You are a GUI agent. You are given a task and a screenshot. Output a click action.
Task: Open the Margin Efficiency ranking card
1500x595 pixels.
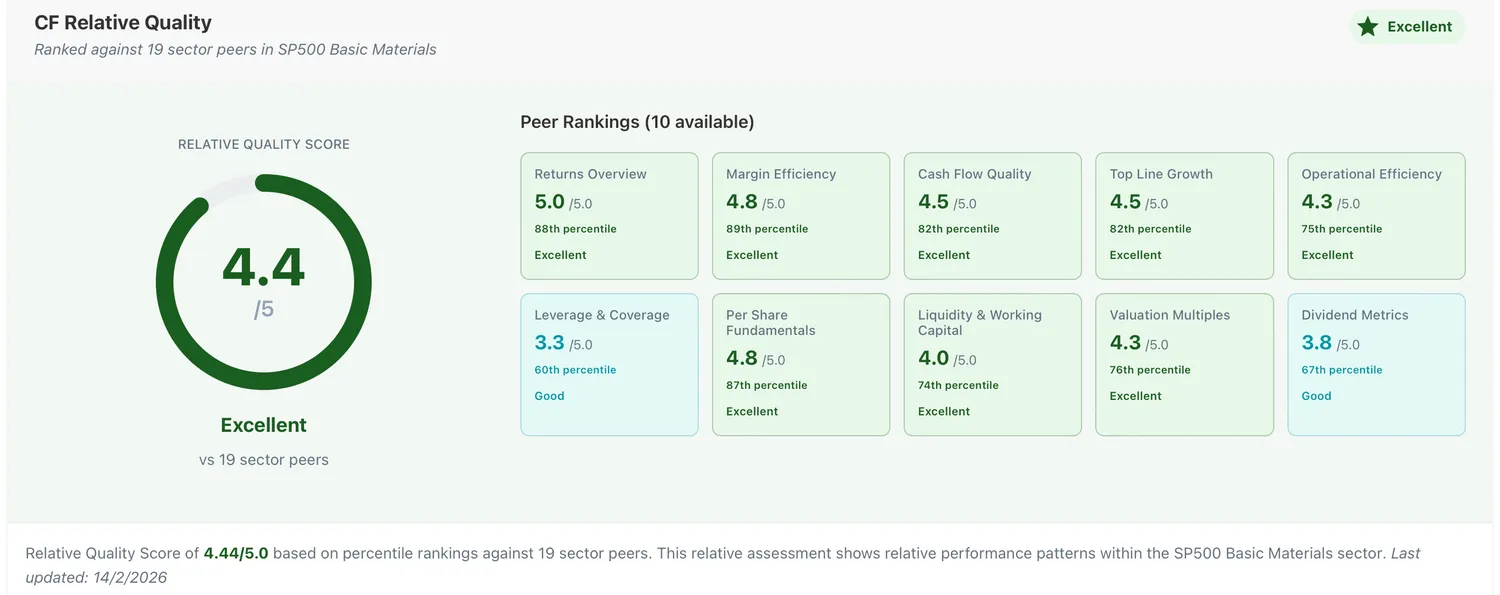click(x=801, y=216)
